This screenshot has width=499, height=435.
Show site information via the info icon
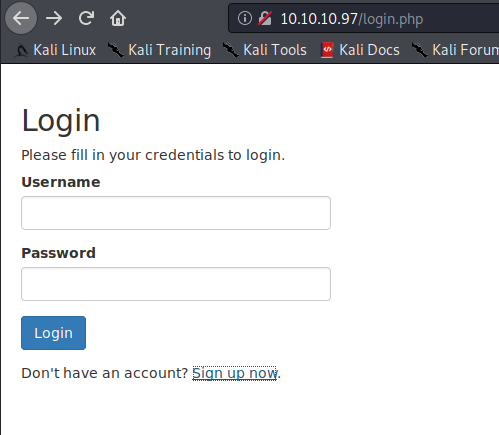coord(245,18)
